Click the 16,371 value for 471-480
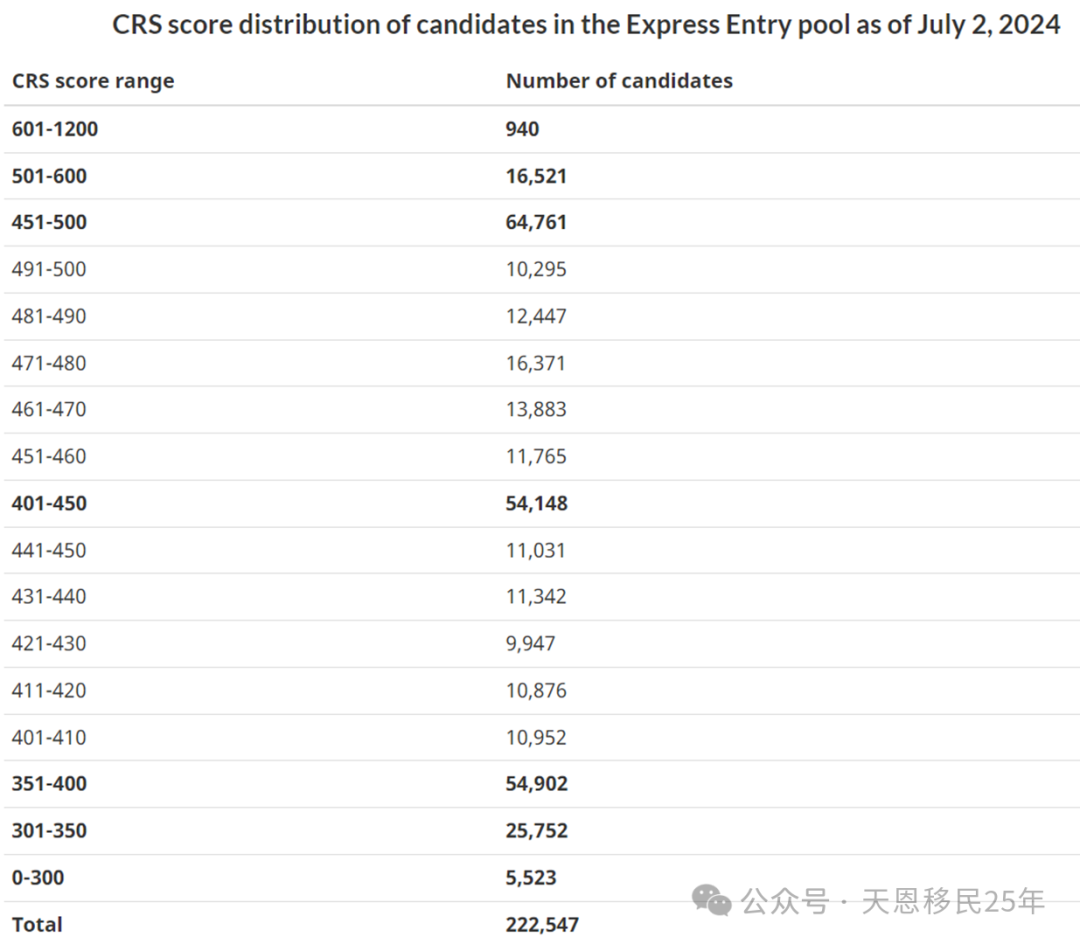The width and height of the screenshot is (1080, 944). (x=536, y=363)
